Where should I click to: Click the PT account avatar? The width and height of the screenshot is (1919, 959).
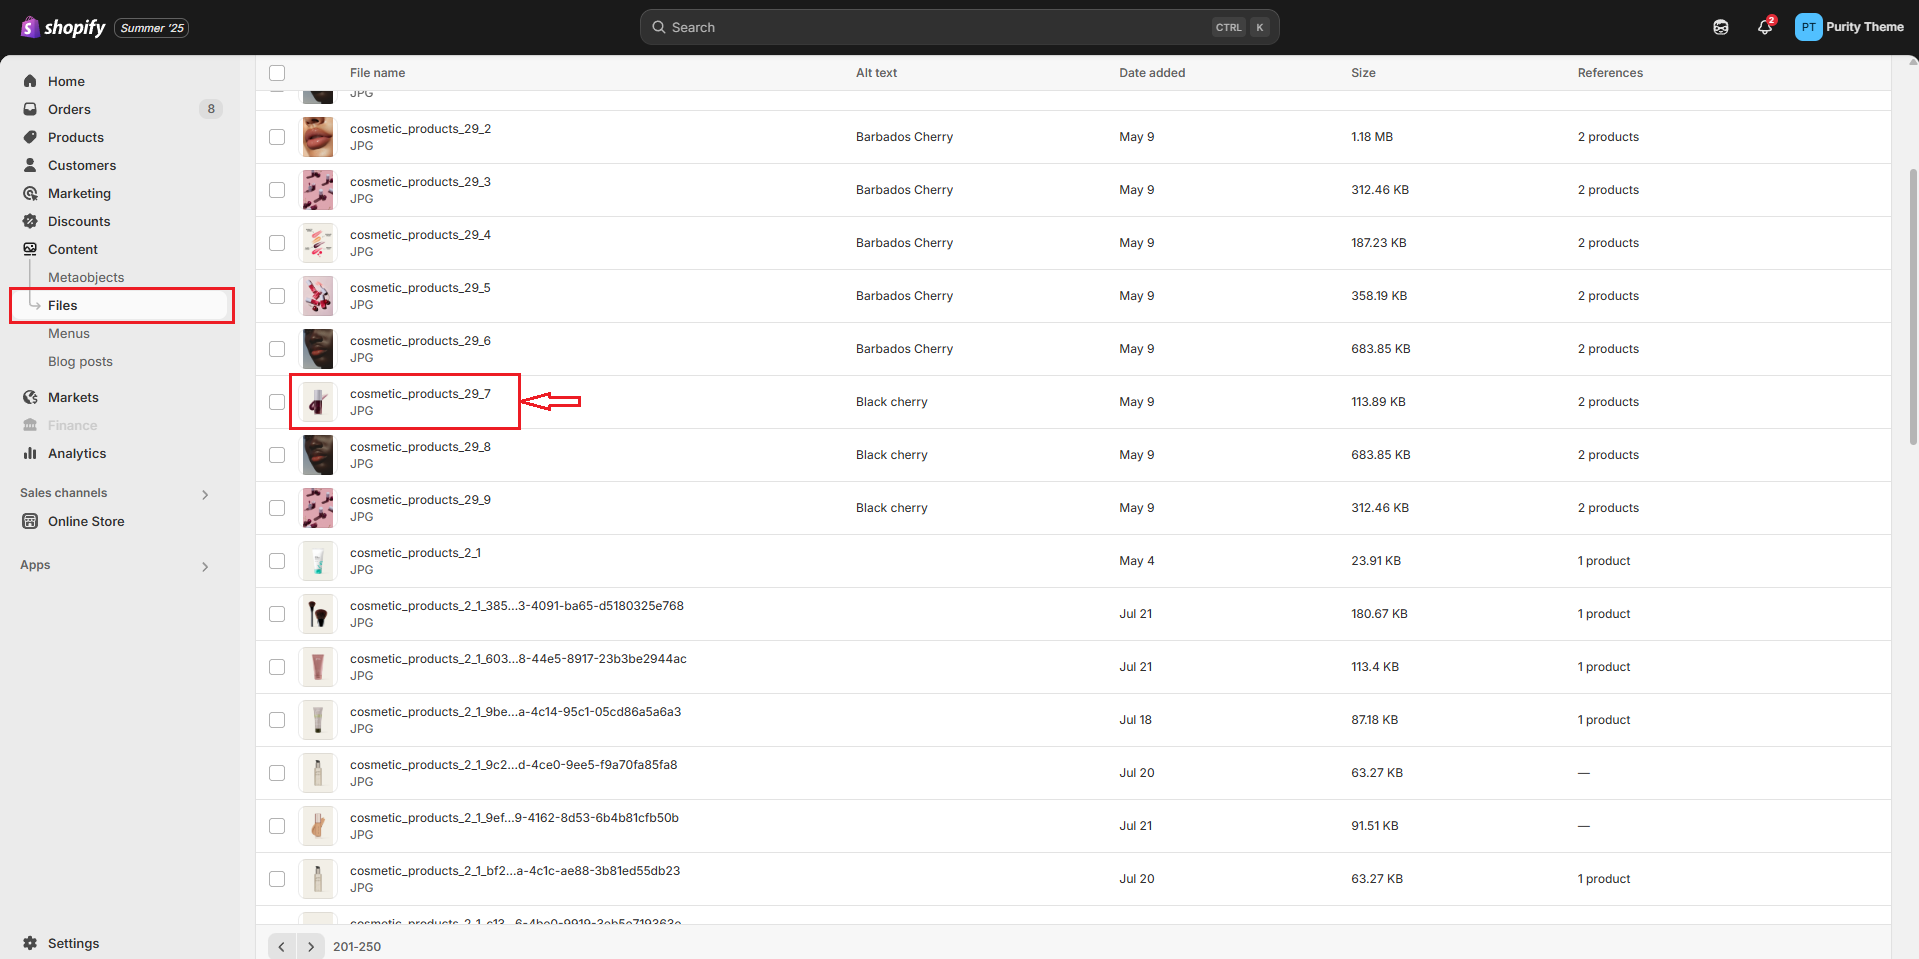coord(1808,27)
